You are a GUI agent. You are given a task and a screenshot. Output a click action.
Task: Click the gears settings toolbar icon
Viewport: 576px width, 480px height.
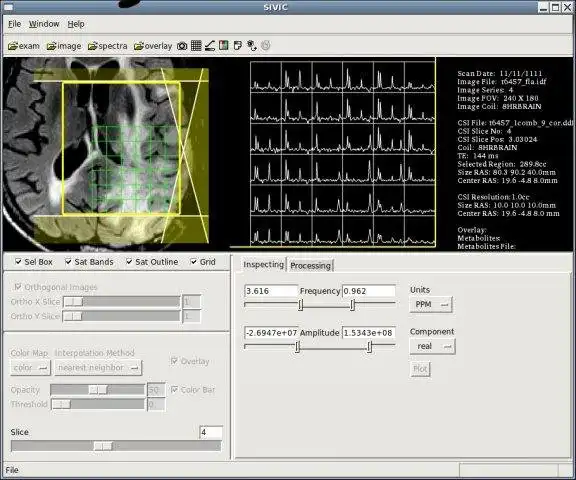pyautogui.click(x=252, y=46)
